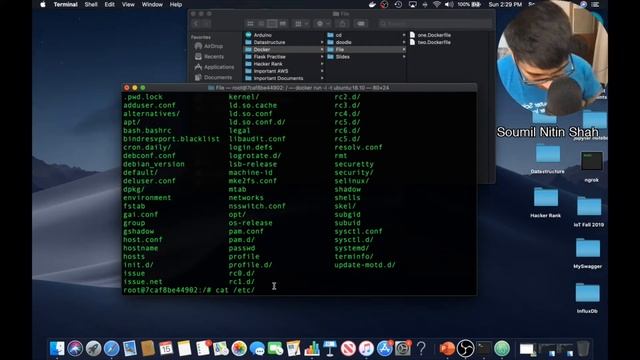Open the View menu
Image resolution: width=640 pixels, height=360 pixels.
click(128, 4)
